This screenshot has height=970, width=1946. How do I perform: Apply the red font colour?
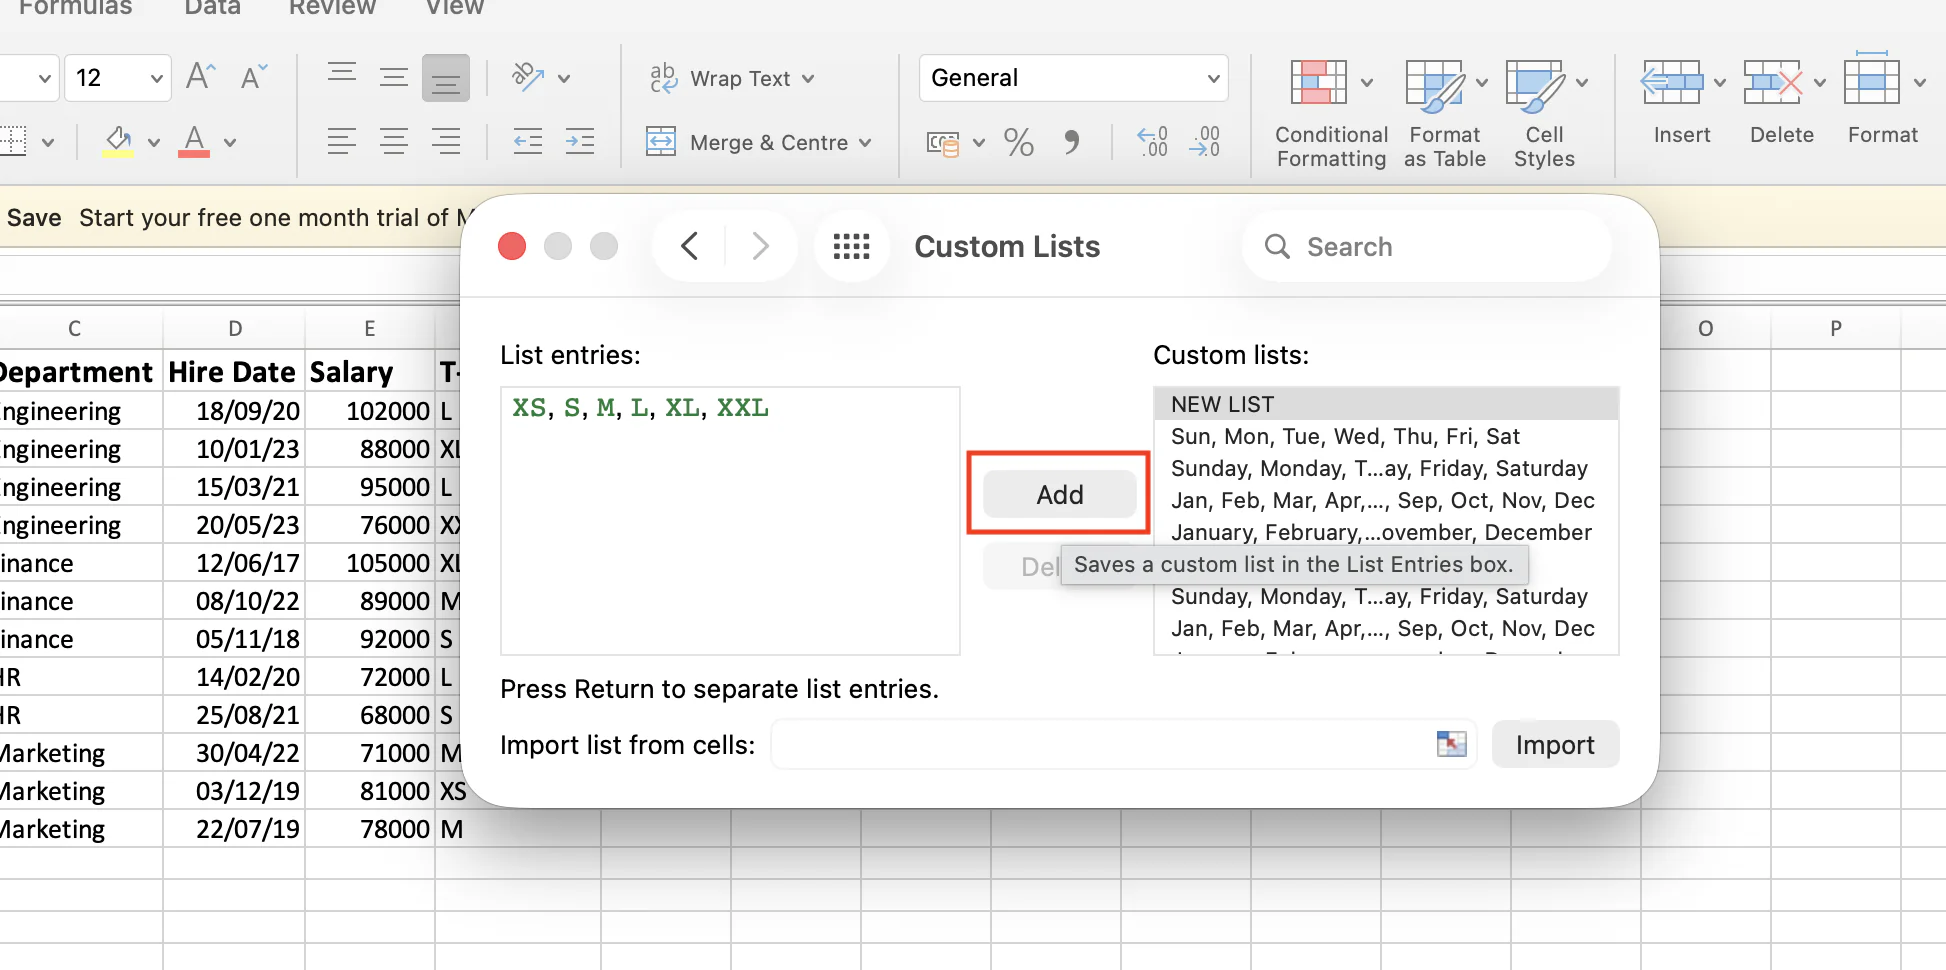(194, 141)
